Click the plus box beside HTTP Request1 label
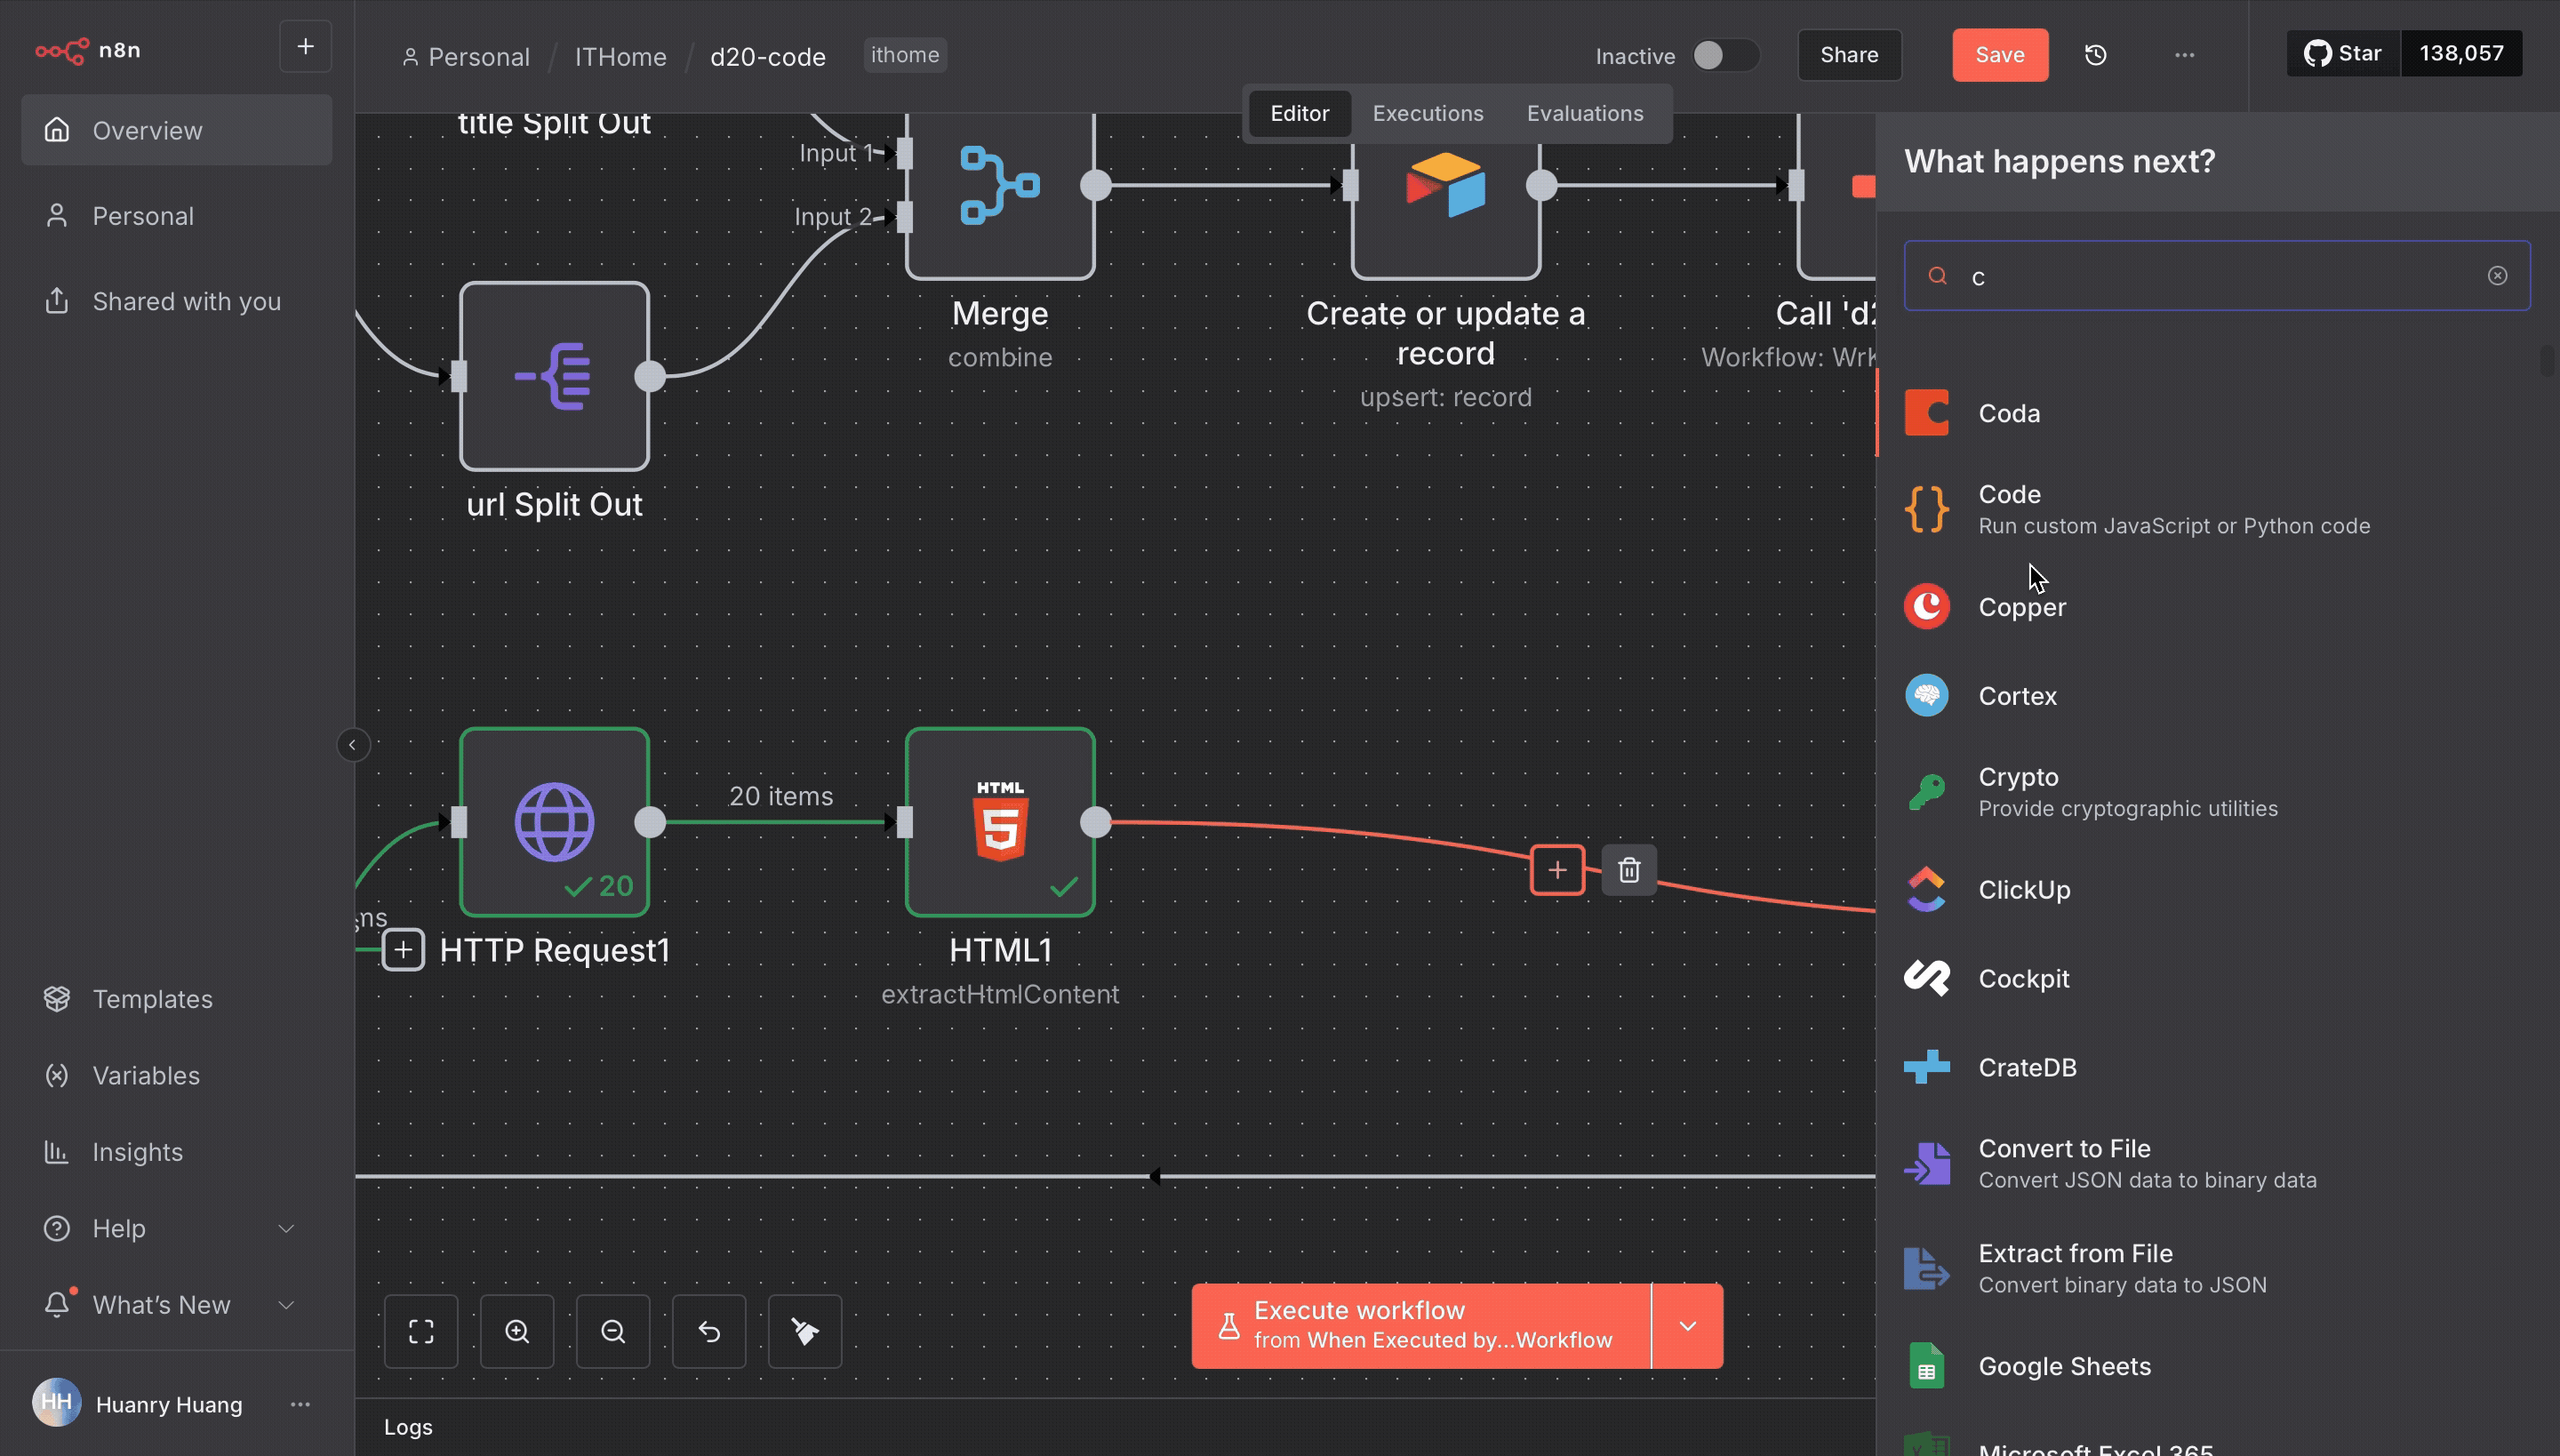 [x=403, y=949]
